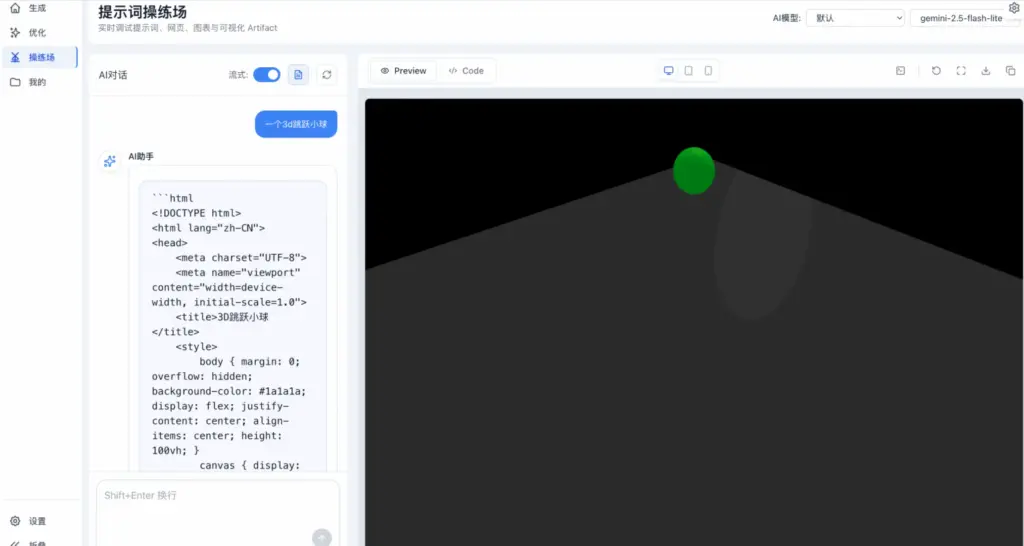Go to 优化 in the sidebar
The width and height of the screenshot is (1024, 546).
(37, 33)
